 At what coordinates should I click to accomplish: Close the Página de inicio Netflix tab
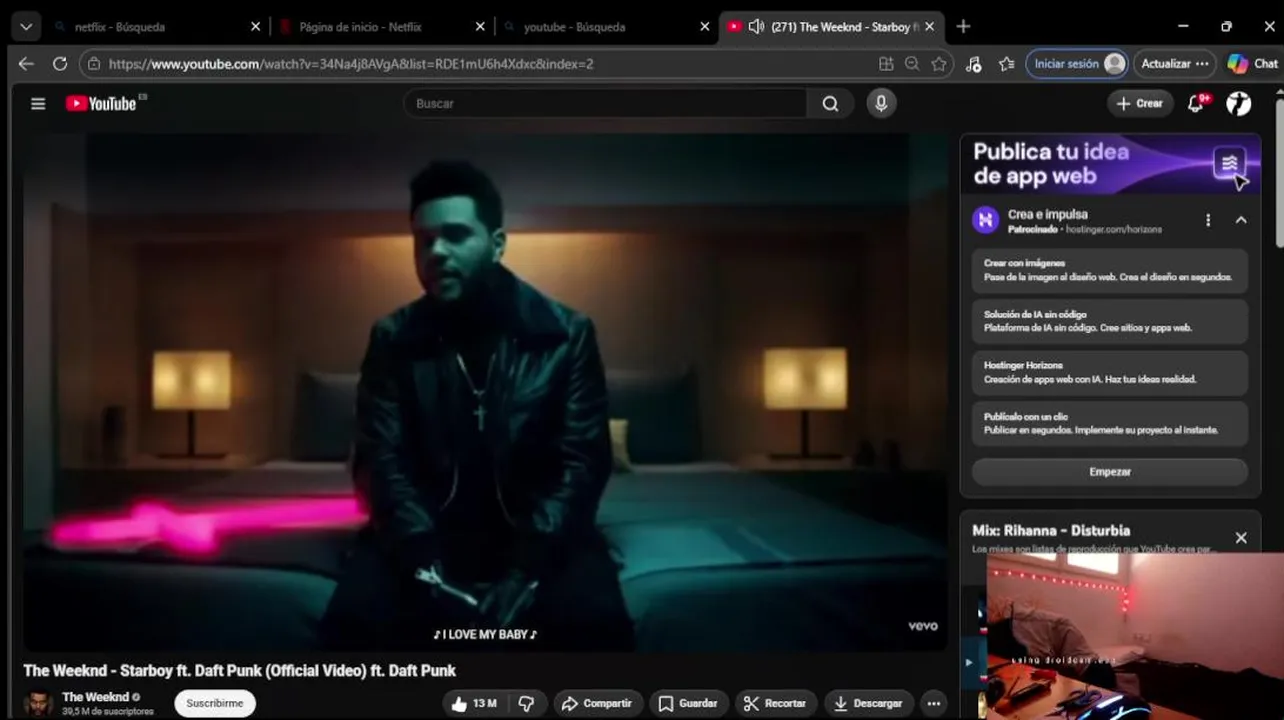(x=480, y=27)
